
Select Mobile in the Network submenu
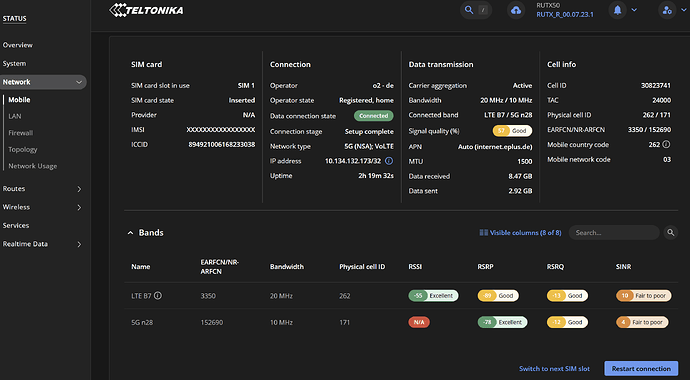click(19, 100)
